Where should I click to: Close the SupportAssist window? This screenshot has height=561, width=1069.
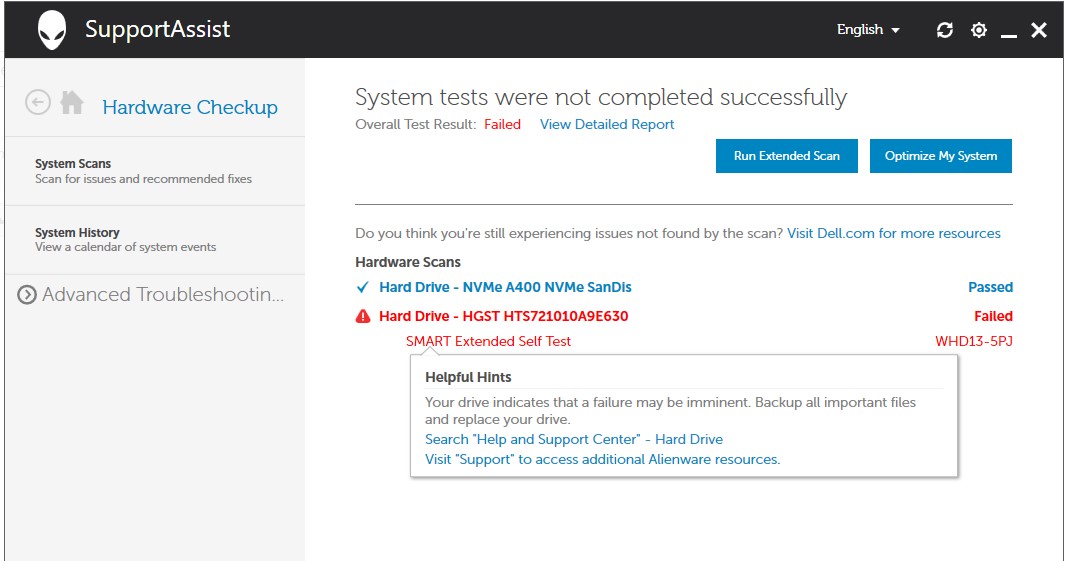(1039, 30)
